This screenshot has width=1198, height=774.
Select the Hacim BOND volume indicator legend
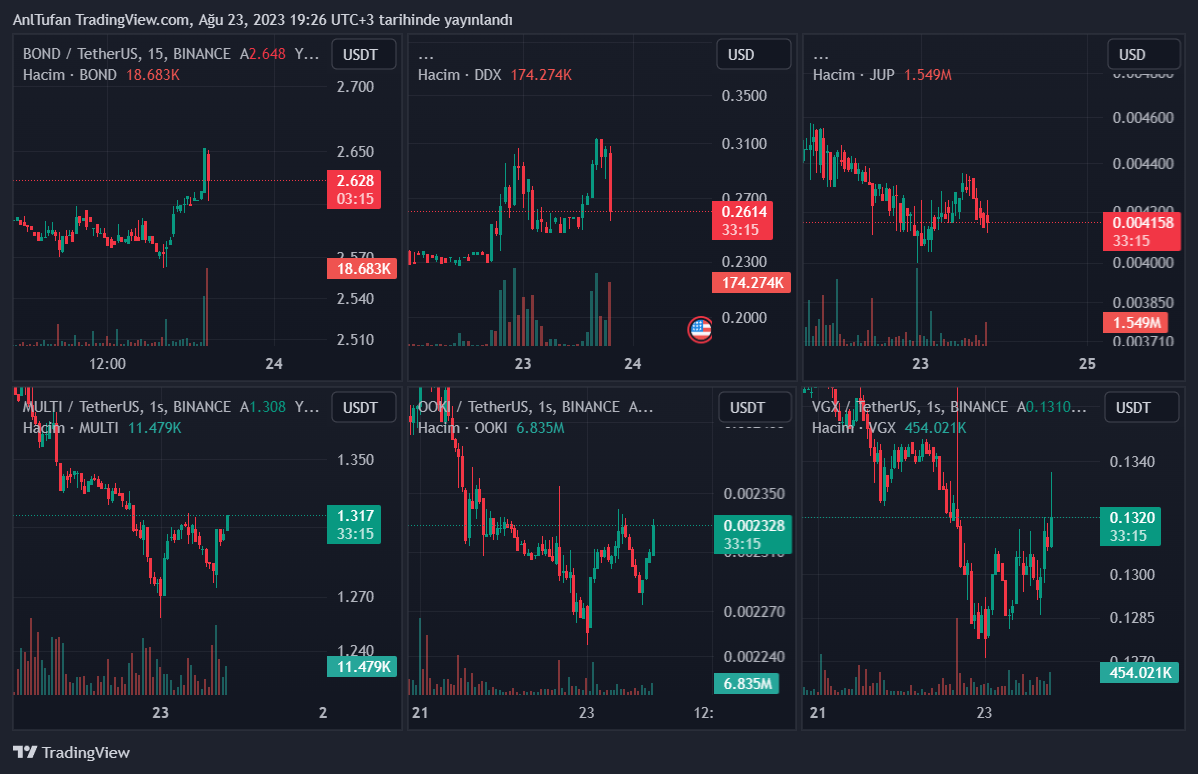coord(70,75)
